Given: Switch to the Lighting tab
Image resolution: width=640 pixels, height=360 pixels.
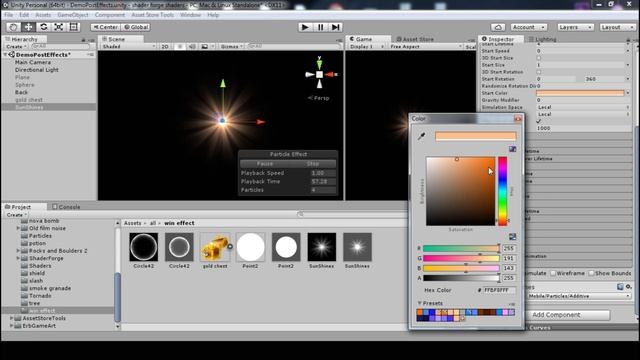Looking at the screenshot, I should click(542, 39).
